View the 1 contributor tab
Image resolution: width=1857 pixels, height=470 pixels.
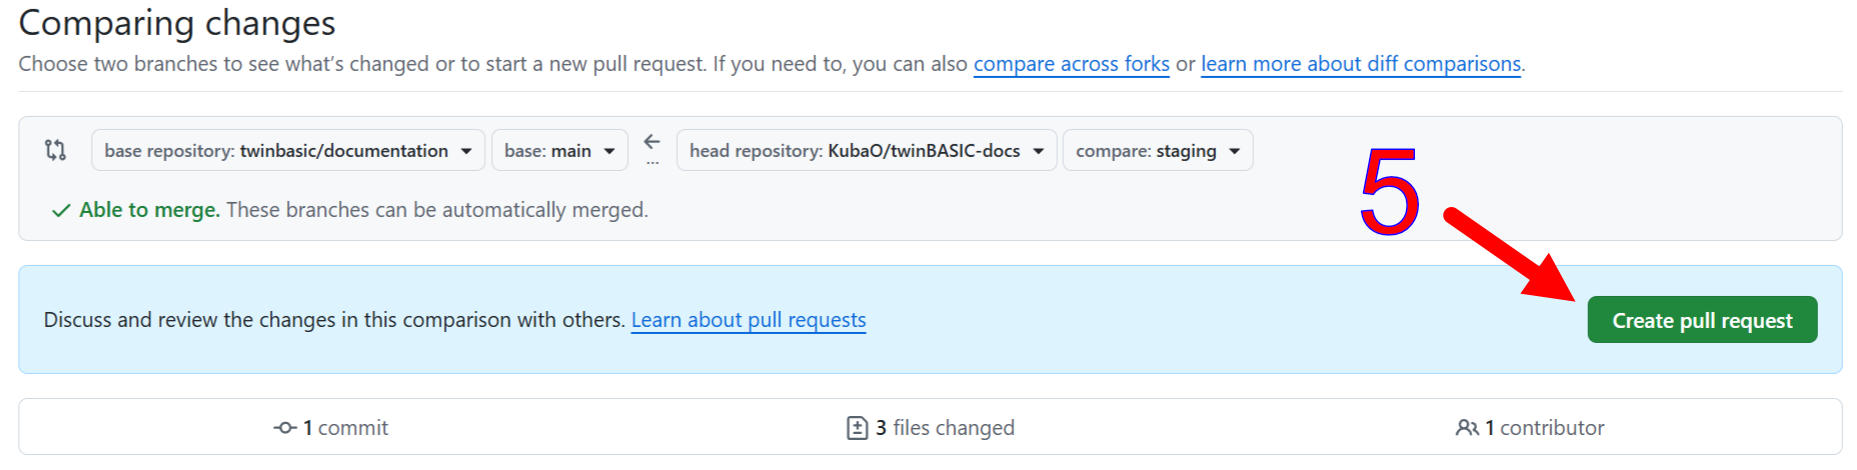click(x=1530, y=428)
